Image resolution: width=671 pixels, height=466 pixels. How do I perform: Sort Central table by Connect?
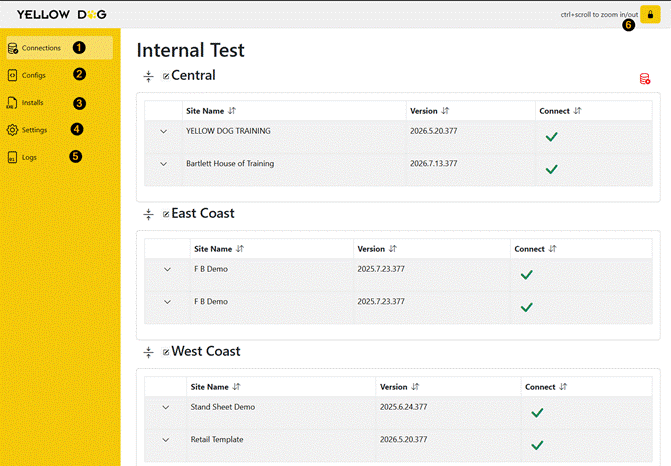tap(577, 111)
